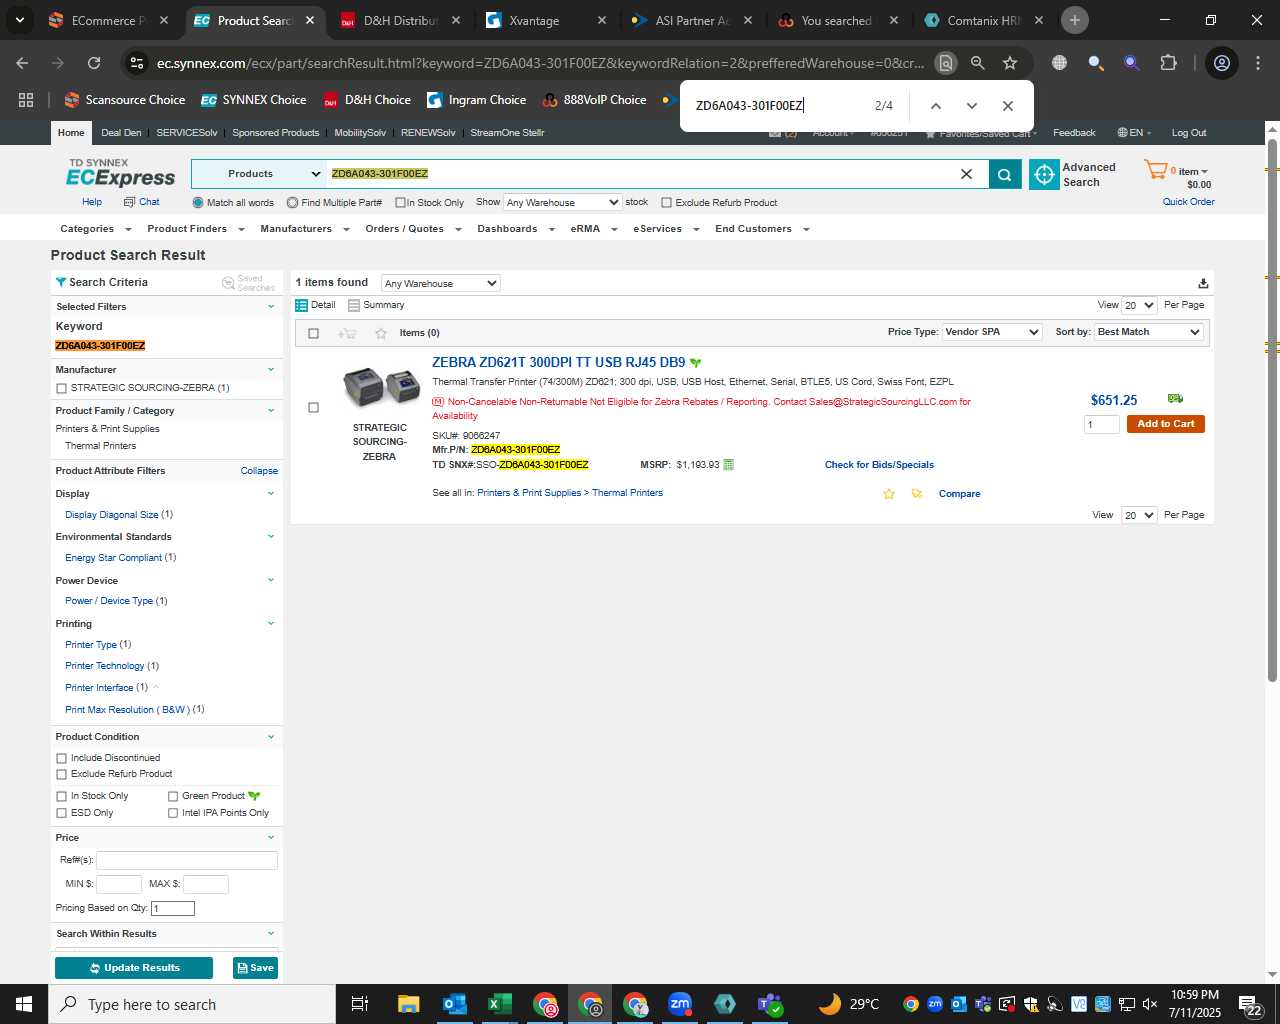This screenshot has width=1280, height=1024.
Task: Select Match all words radio button
Action: tap(198, 203)
